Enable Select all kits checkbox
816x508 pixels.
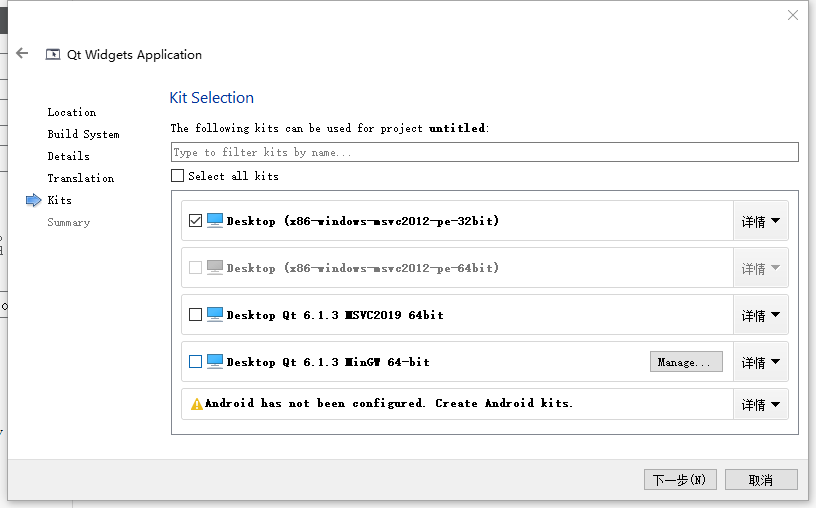coord(178,176)
